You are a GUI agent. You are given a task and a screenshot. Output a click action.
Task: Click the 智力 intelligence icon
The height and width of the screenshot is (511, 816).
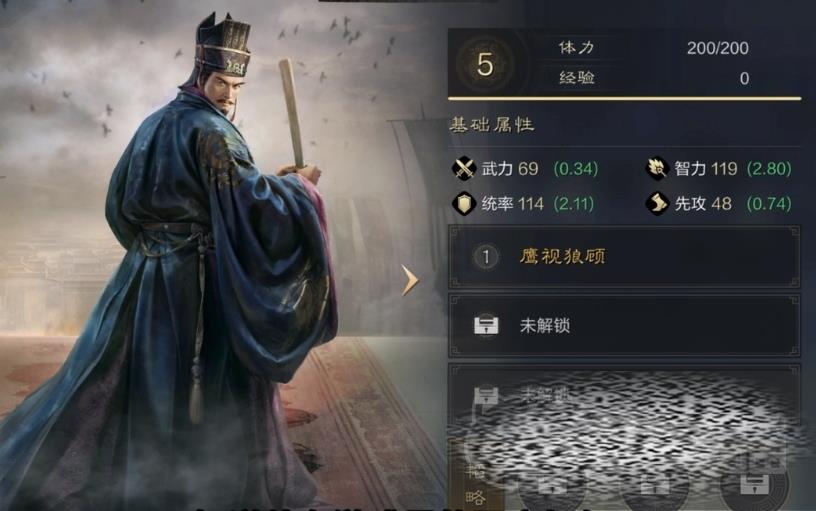[657, 168]
